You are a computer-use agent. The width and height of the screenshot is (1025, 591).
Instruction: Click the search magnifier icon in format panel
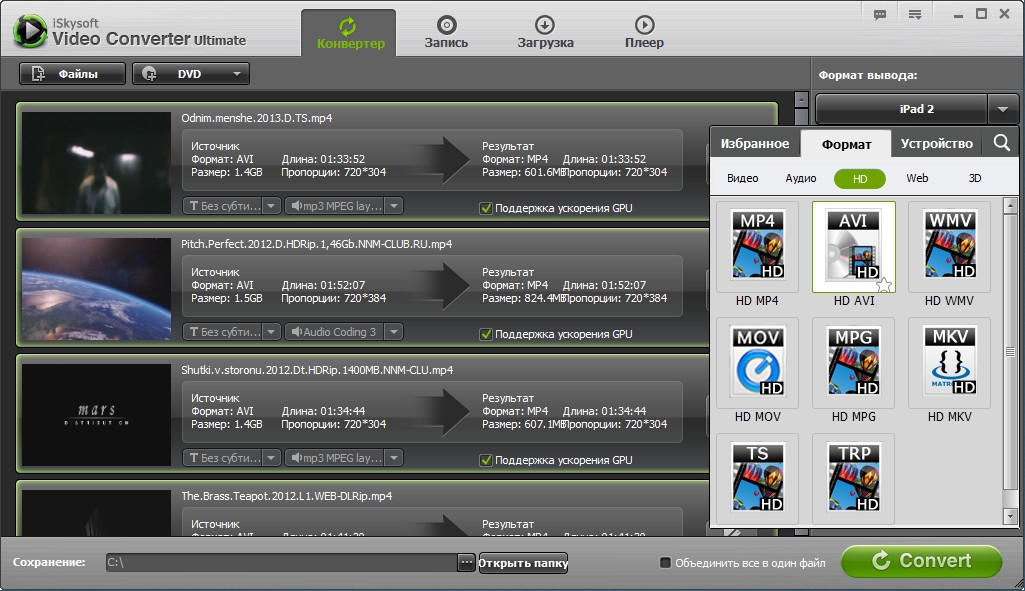[x=1002, y=143]
